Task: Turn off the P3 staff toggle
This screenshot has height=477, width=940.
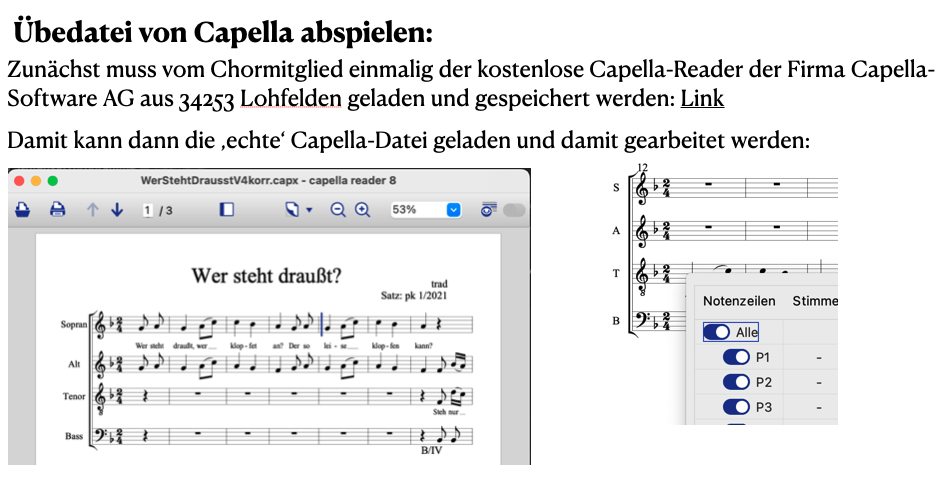Action: (735, 406)
